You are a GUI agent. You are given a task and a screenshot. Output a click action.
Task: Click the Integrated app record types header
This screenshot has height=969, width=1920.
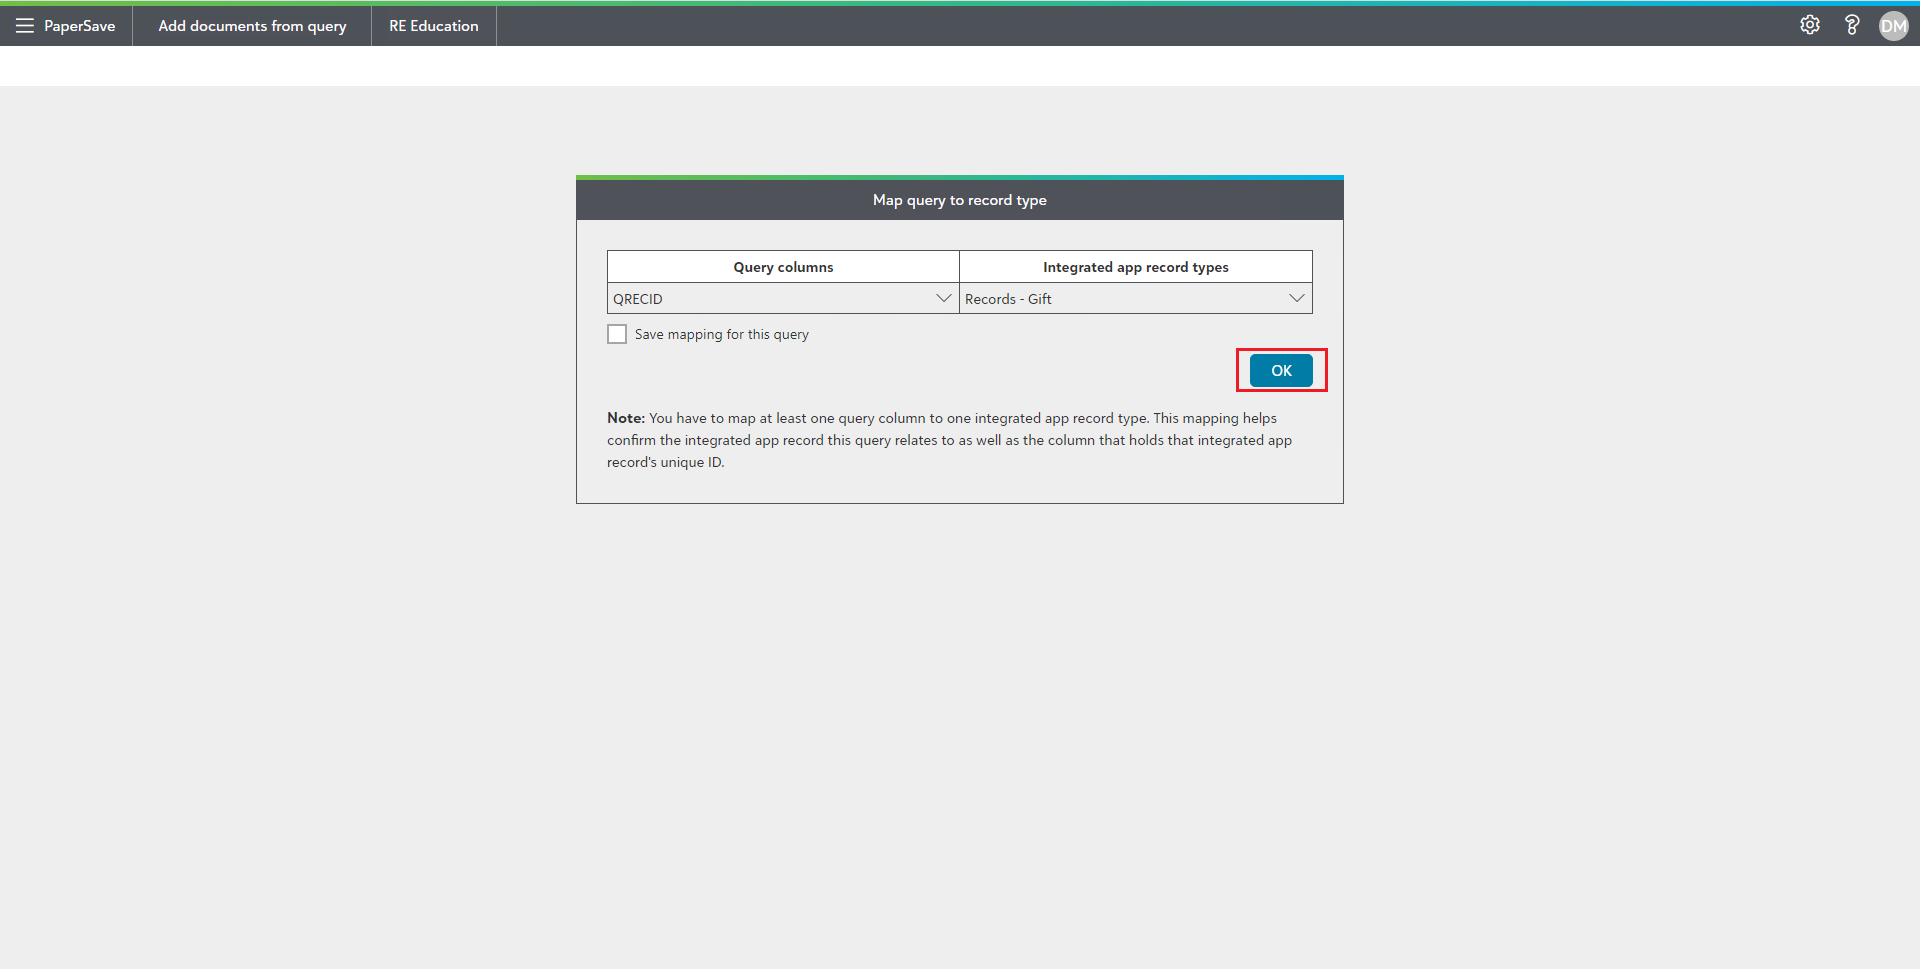[x=1135, y=267]
